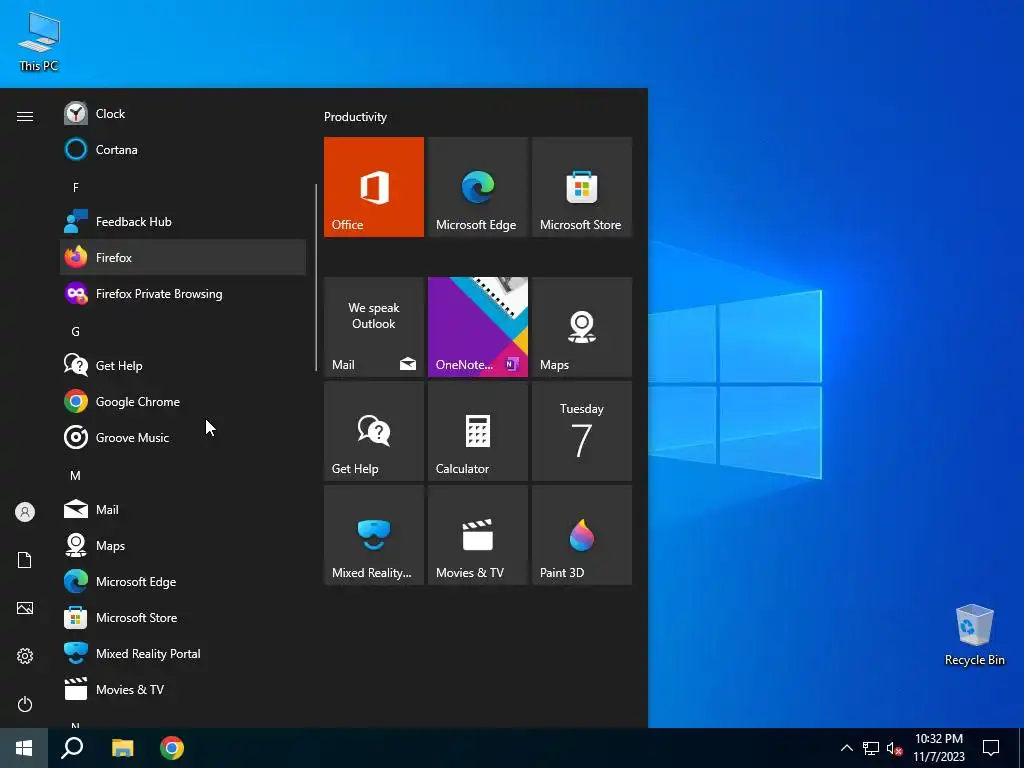Open Groove Music from the app list
This screenshot has width=1024, height=768.
click(183, 438)
